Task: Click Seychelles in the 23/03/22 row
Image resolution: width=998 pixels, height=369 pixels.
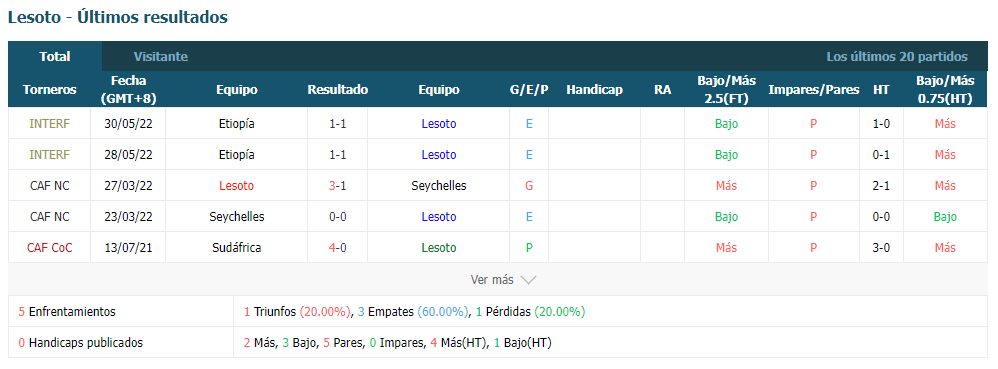Action: [236, 217]
